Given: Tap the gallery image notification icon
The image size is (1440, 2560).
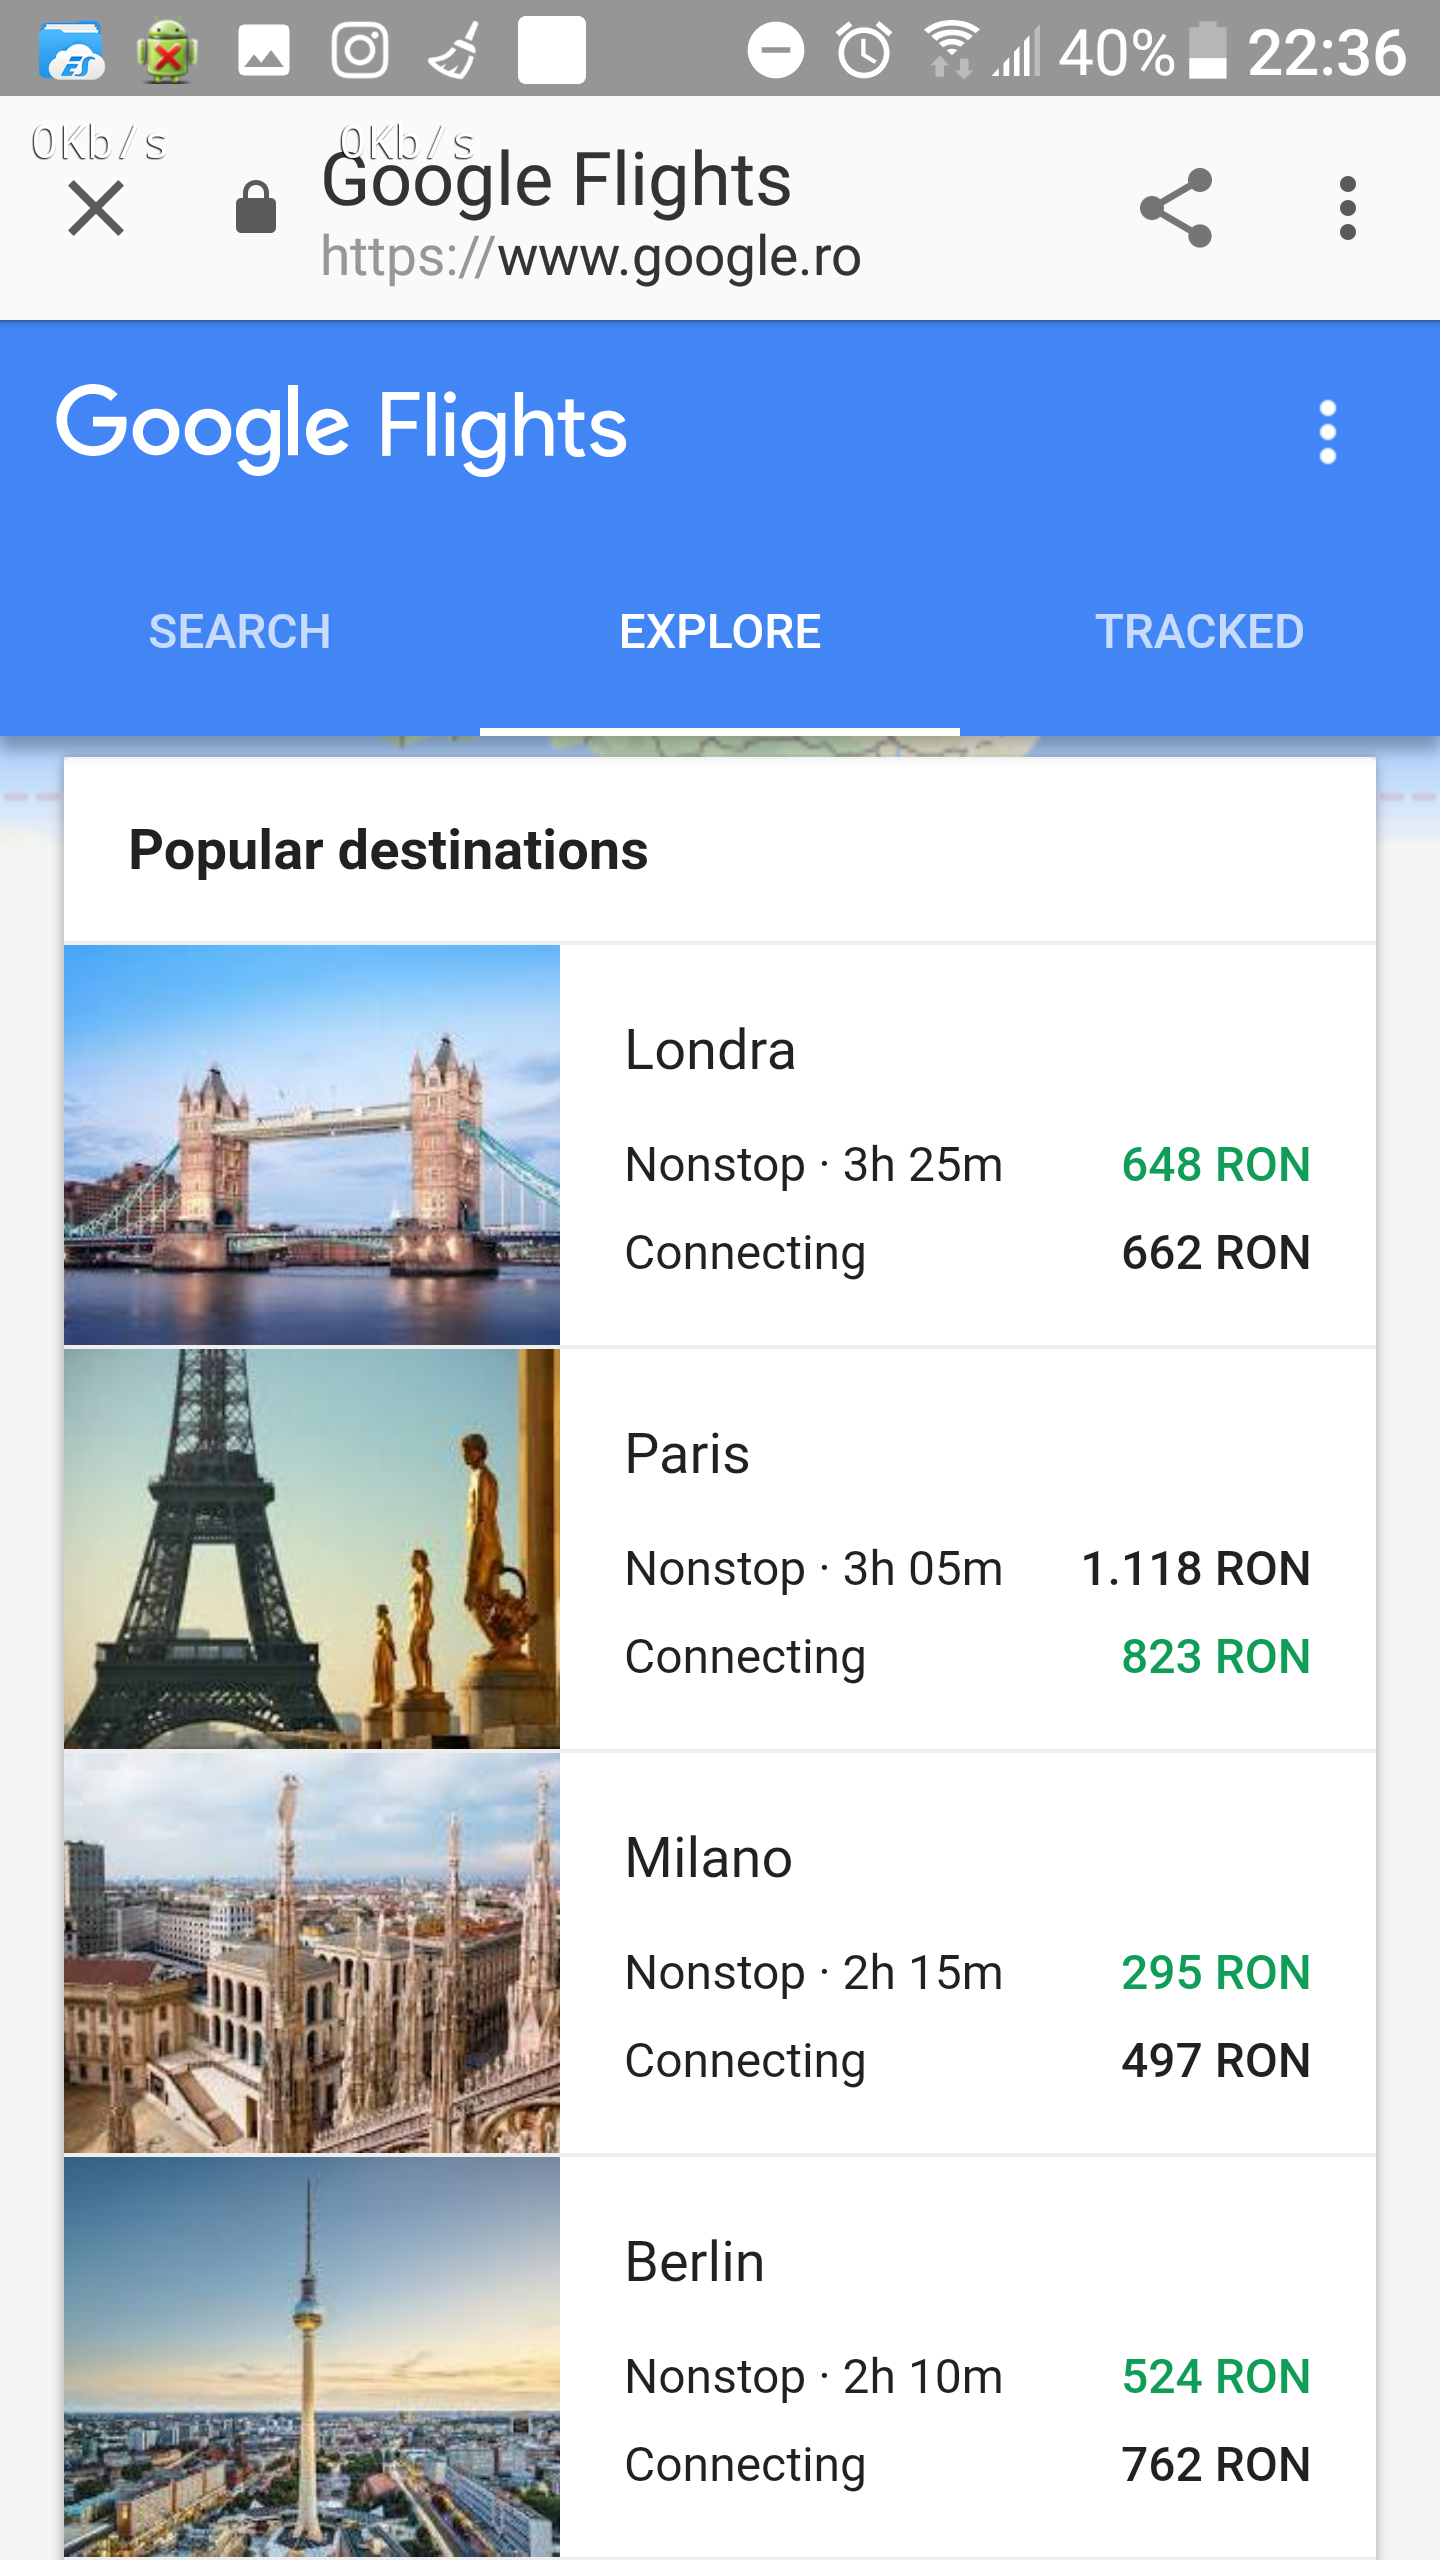Looking at the screenshot, I should point(264,50).
